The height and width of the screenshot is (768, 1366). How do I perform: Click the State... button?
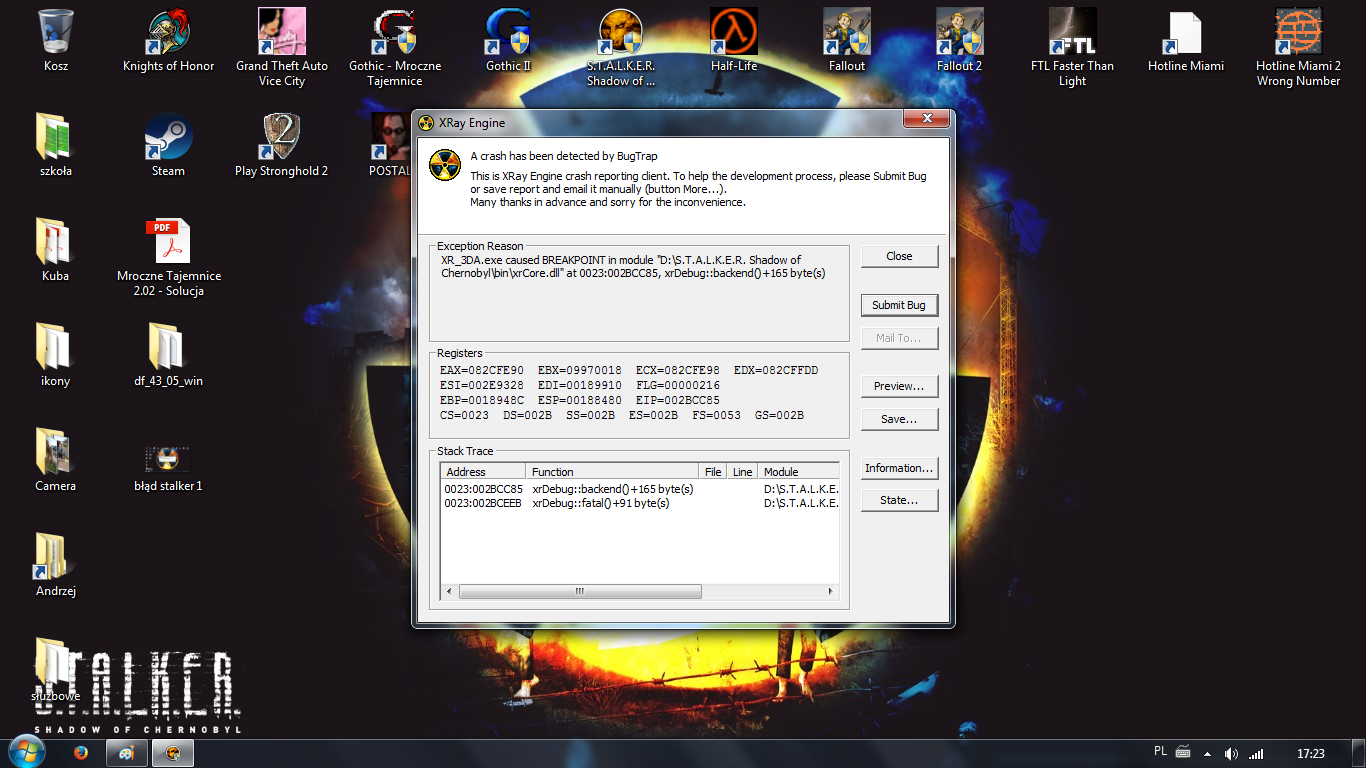pos(899,500)
